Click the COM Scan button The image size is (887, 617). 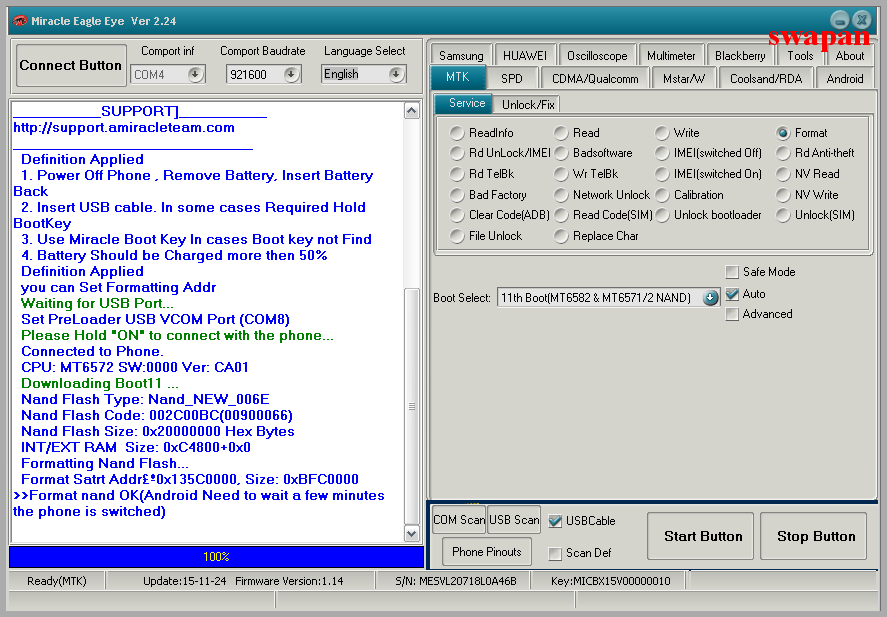pos(458,520)
